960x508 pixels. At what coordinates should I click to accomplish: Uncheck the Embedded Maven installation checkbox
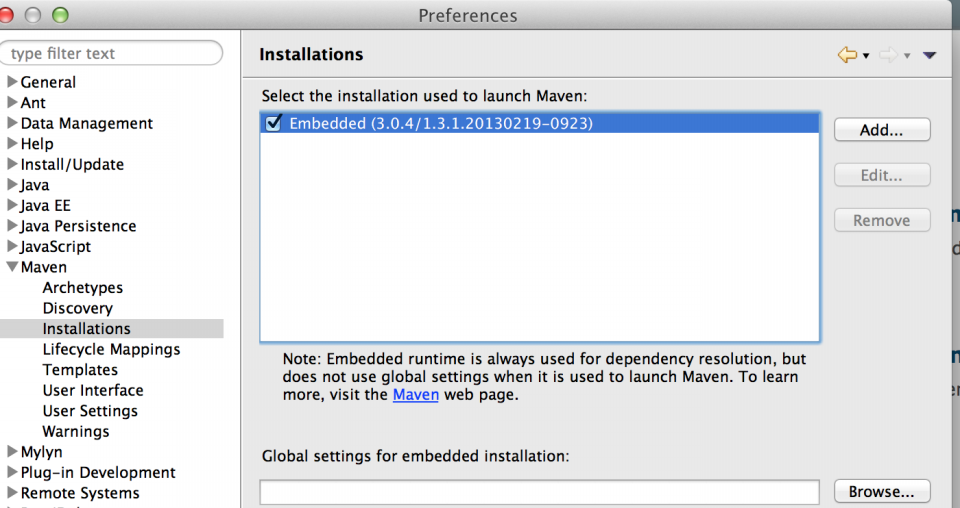pyautogui.click(x=274, y=123)
